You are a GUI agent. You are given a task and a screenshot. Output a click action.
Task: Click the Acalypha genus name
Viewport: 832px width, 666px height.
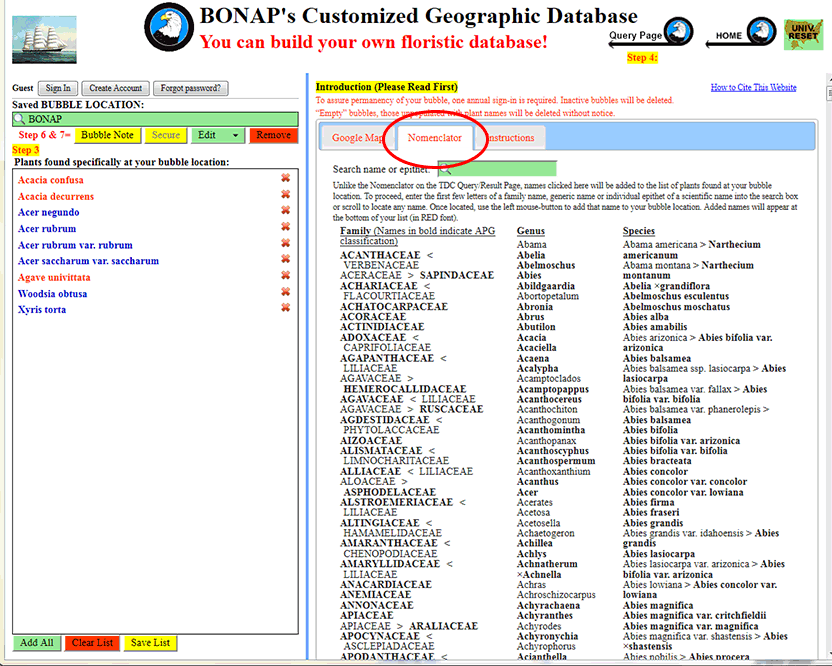[x=538, y=368]
